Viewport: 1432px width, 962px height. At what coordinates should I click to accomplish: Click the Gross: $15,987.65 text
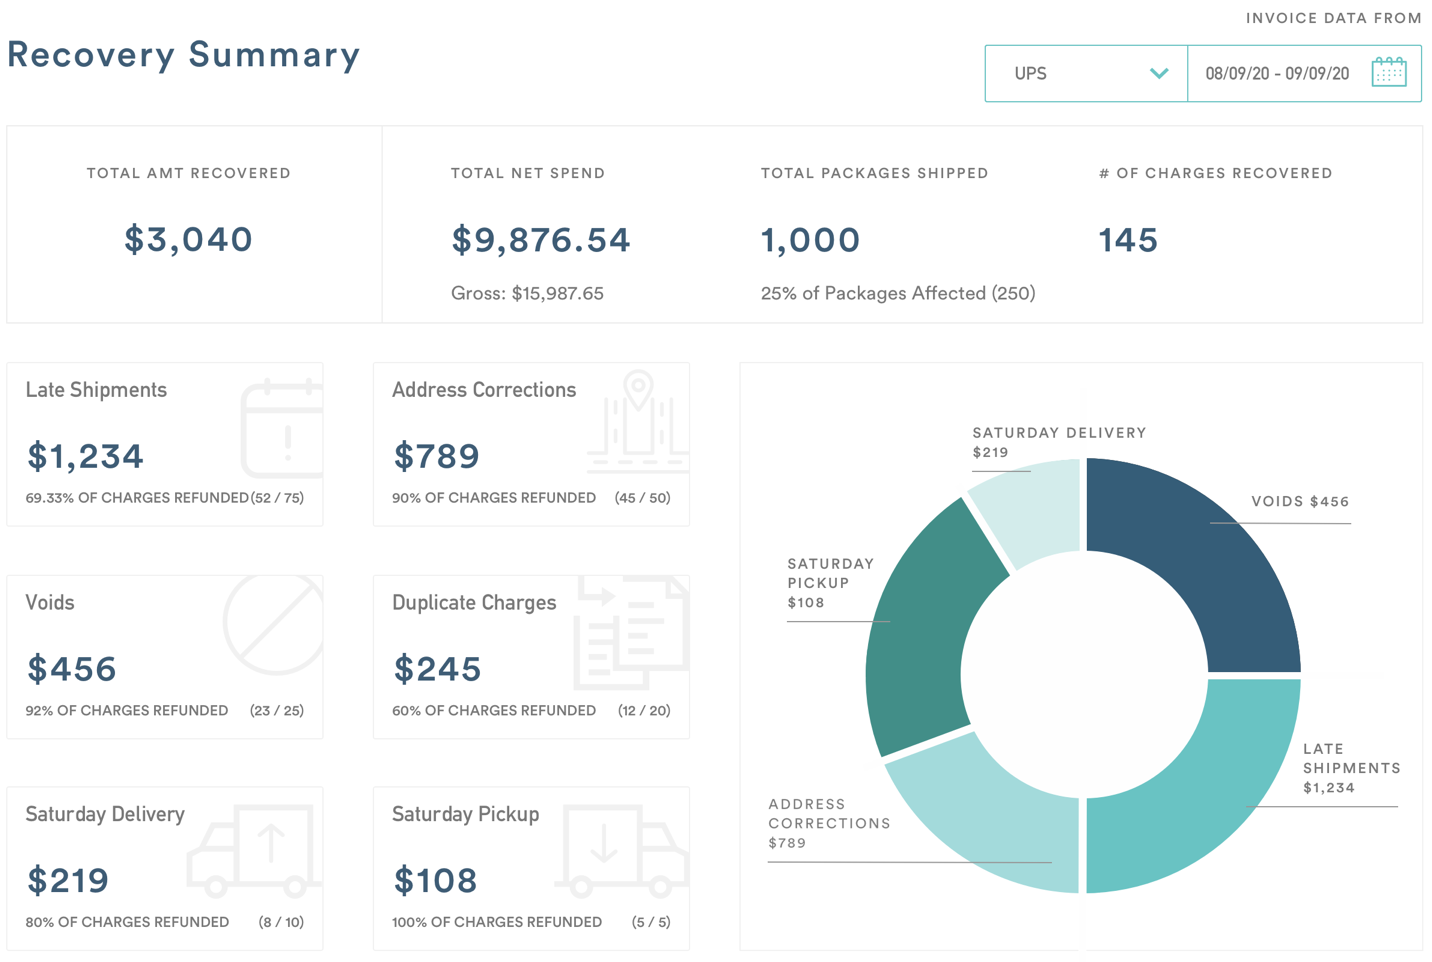pyautogui.click(x=527, y=293)
